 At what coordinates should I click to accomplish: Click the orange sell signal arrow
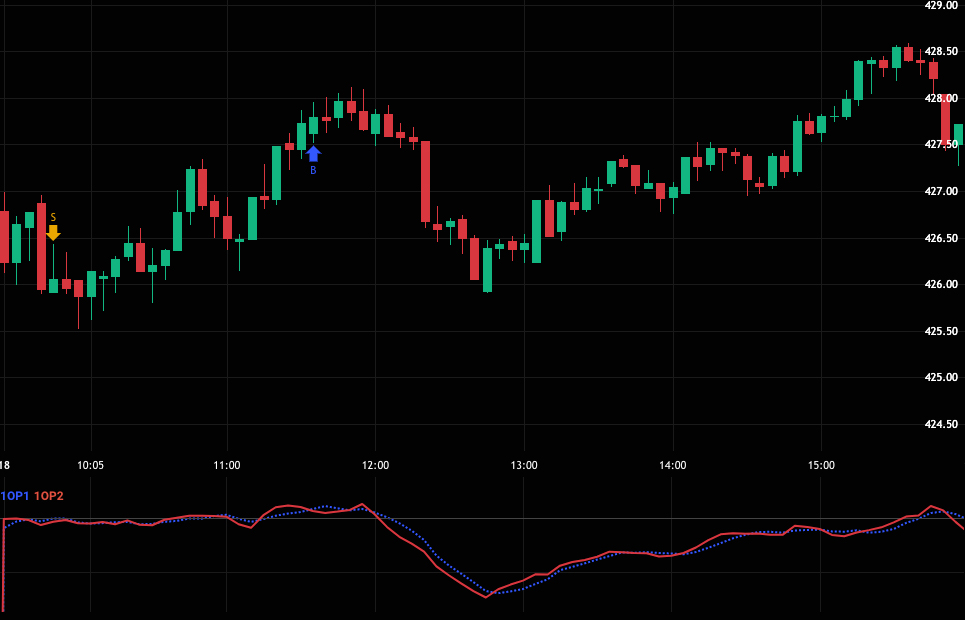pyautogui.click(x=53, y=232)
